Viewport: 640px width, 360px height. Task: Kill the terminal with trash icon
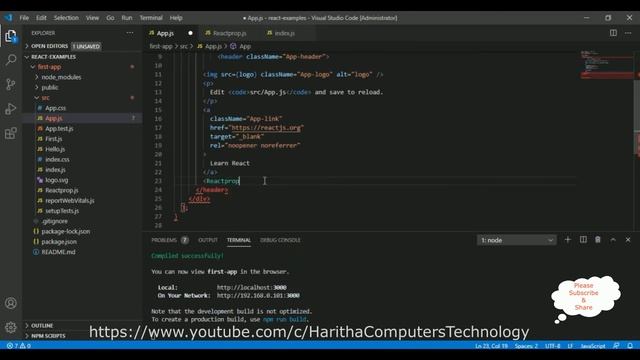coord(598,240)
